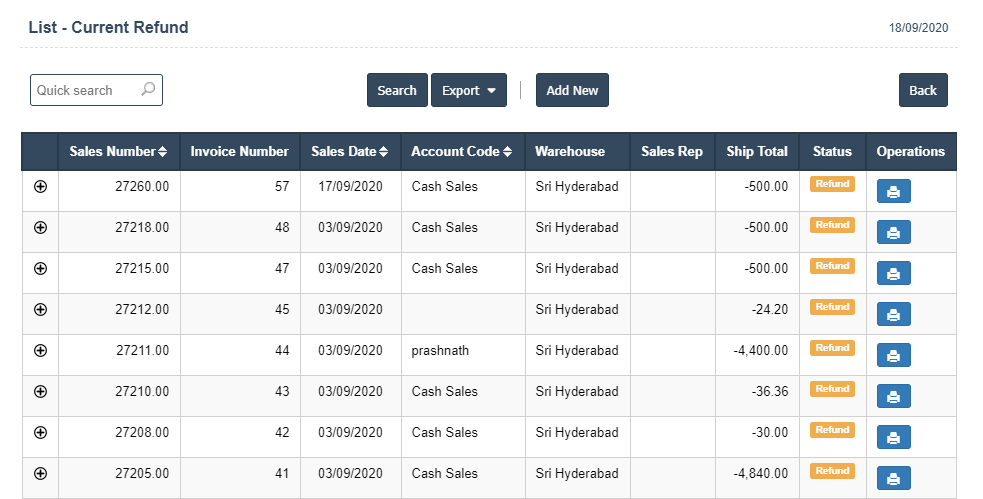Image resolution: width=983 pixels, height=499 pixels.
Task: Expand the row for invoice number 44
Action: click(x=41, y=351)
